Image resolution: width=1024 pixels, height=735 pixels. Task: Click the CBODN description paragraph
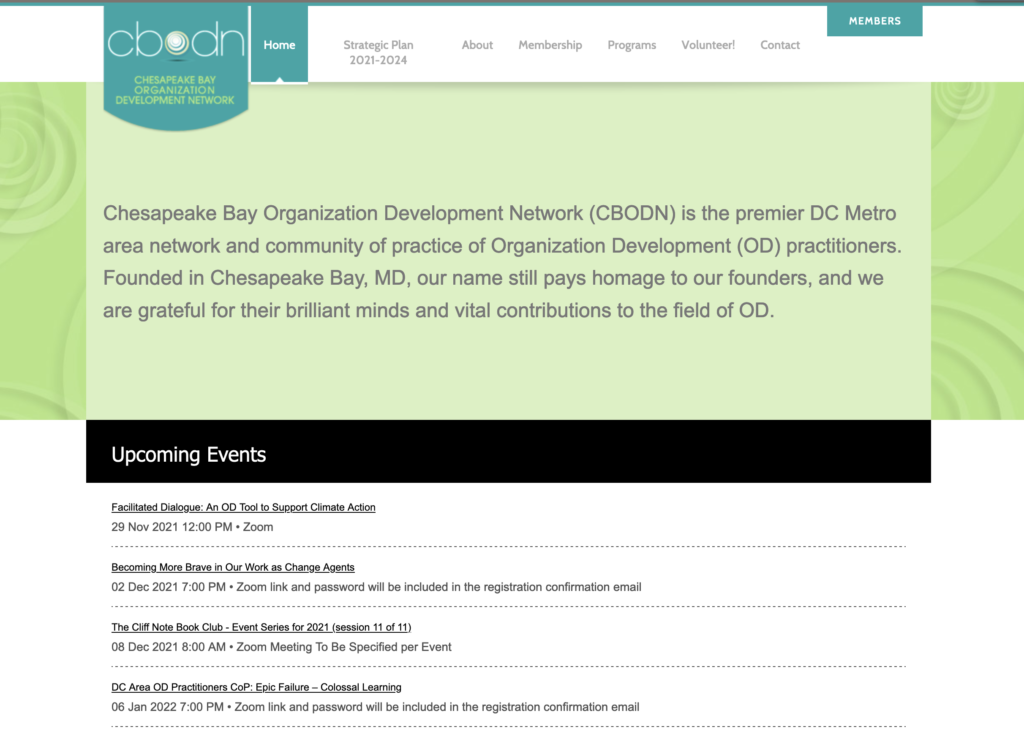tap(502, 262)
